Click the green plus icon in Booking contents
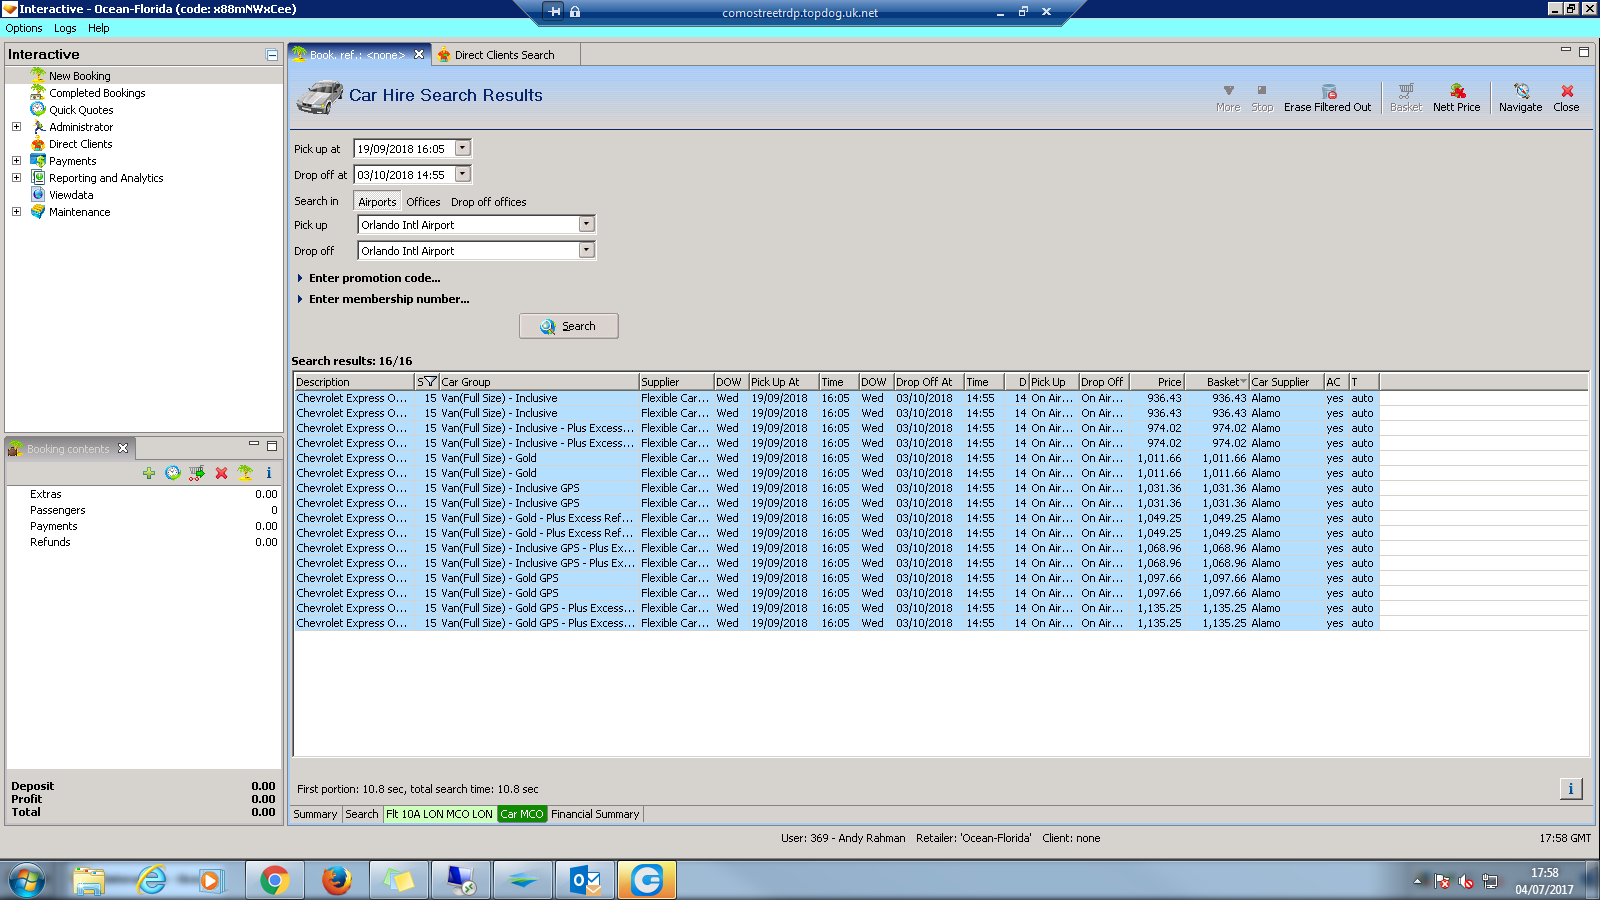Screen dimensions: 1600x900 (x=149, y=473)
